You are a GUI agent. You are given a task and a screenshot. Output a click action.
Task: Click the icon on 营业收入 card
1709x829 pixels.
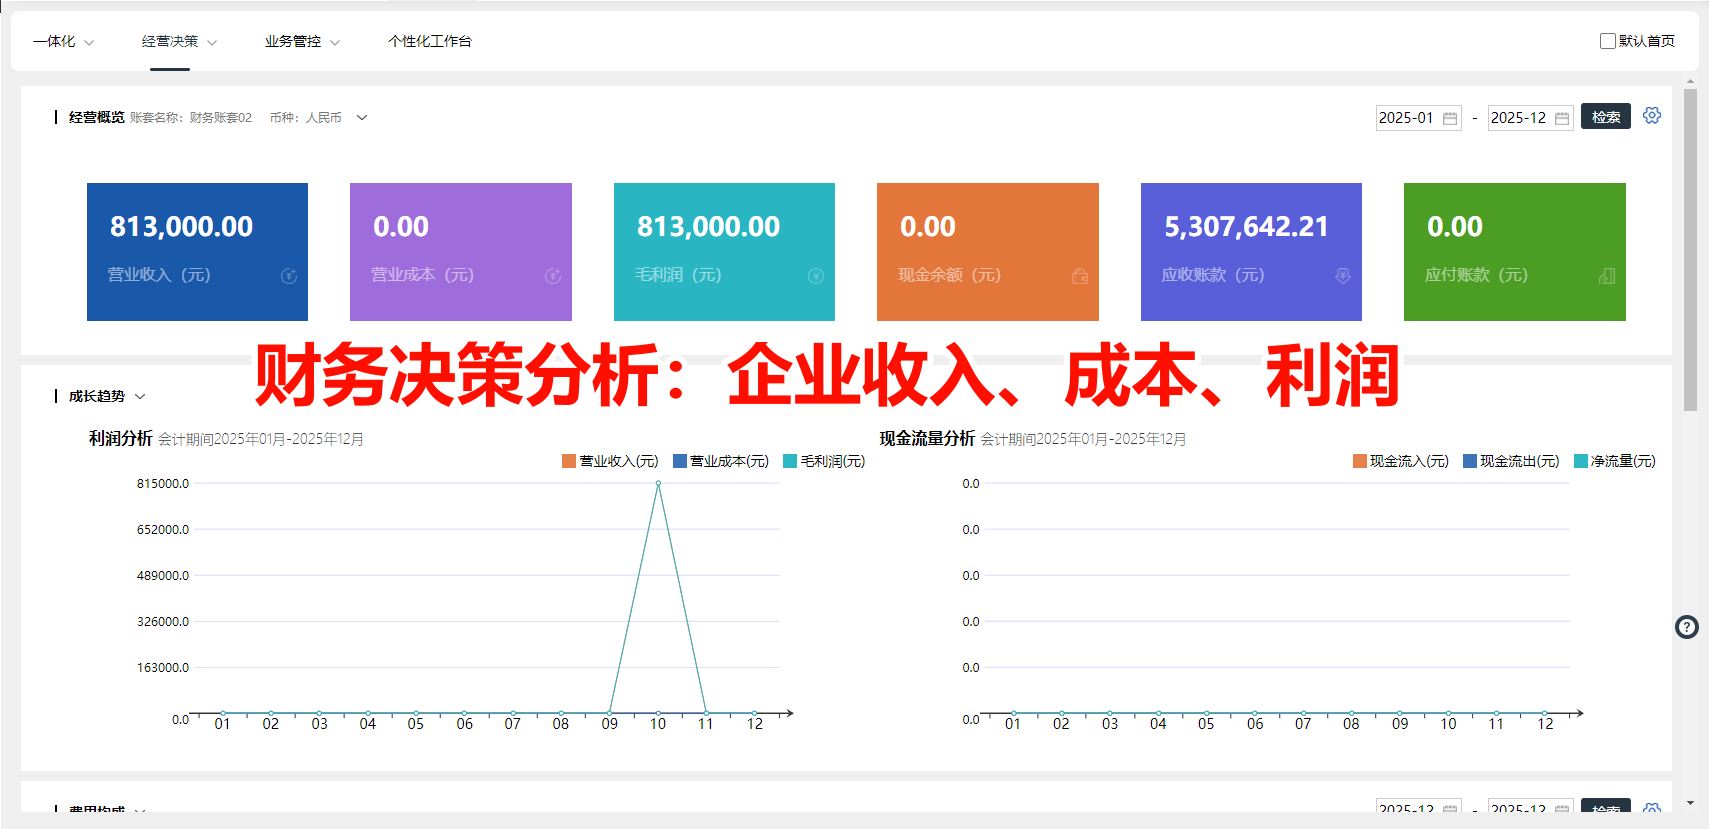pos(289,276)
